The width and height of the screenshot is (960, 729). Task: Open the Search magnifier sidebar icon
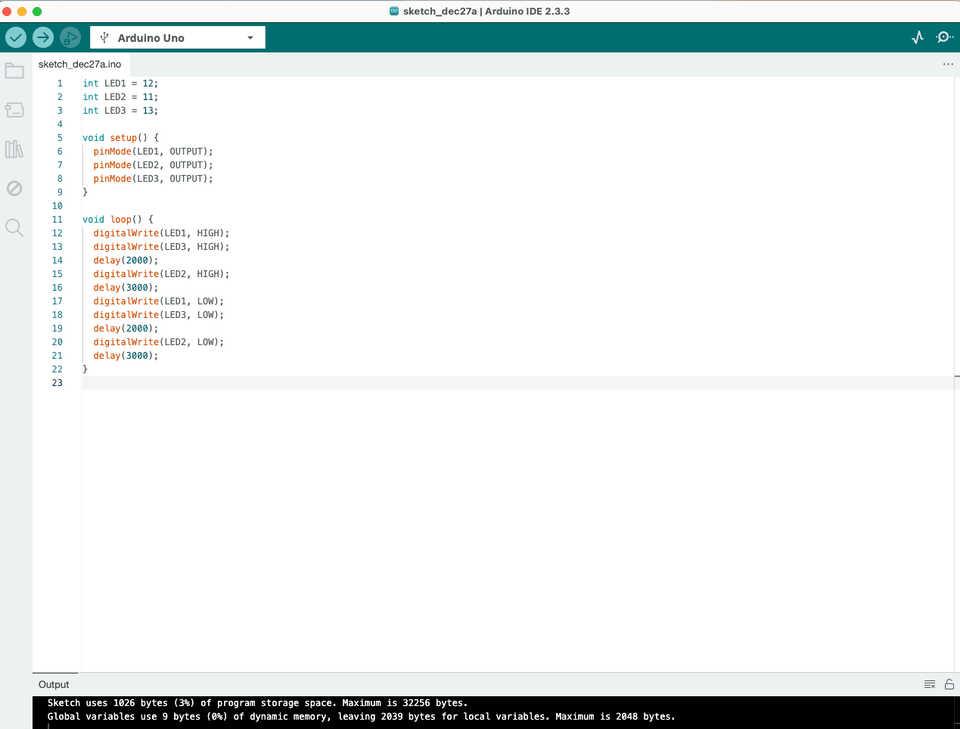(14, 228)
